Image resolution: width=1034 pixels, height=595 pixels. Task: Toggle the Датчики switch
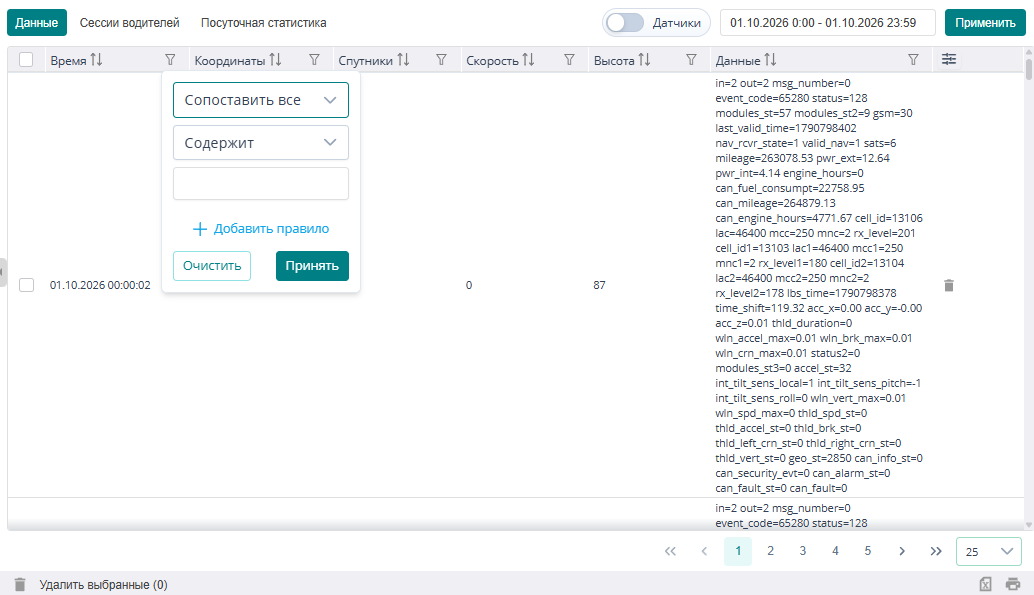625,23
